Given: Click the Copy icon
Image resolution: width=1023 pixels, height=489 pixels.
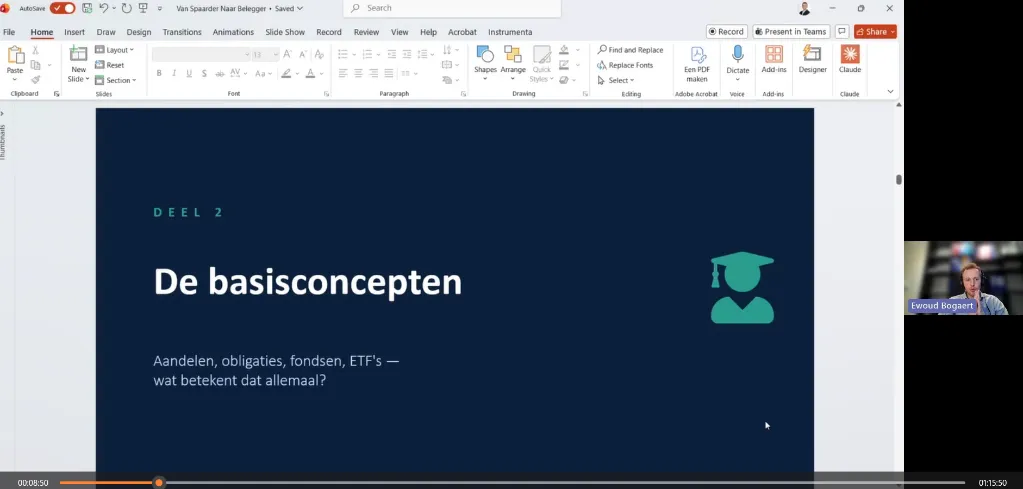Looking at the screenshot, I should [x=35, y=65].
